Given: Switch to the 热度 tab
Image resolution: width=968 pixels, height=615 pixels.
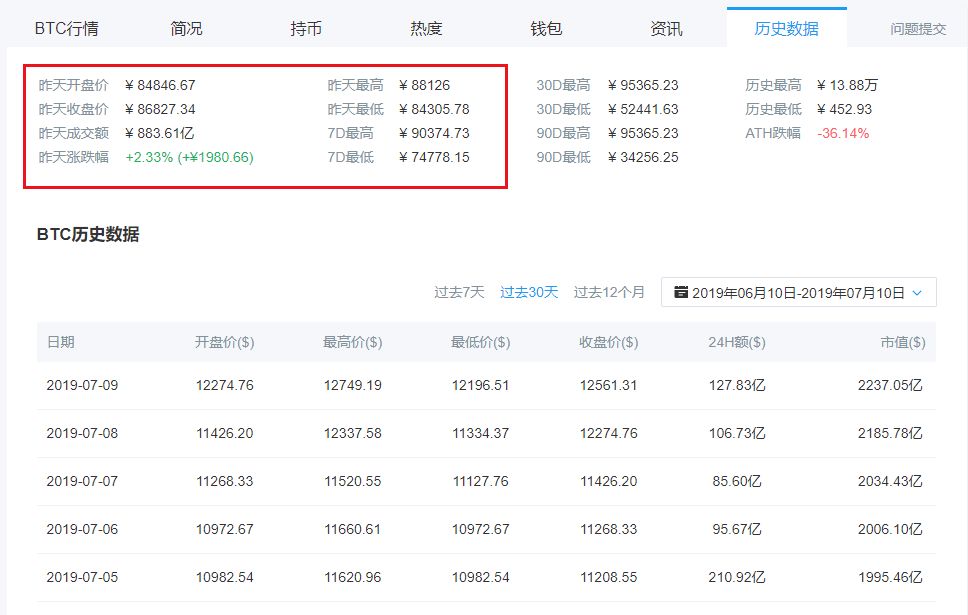Looking at the screenshot, I should coord(426,28).
